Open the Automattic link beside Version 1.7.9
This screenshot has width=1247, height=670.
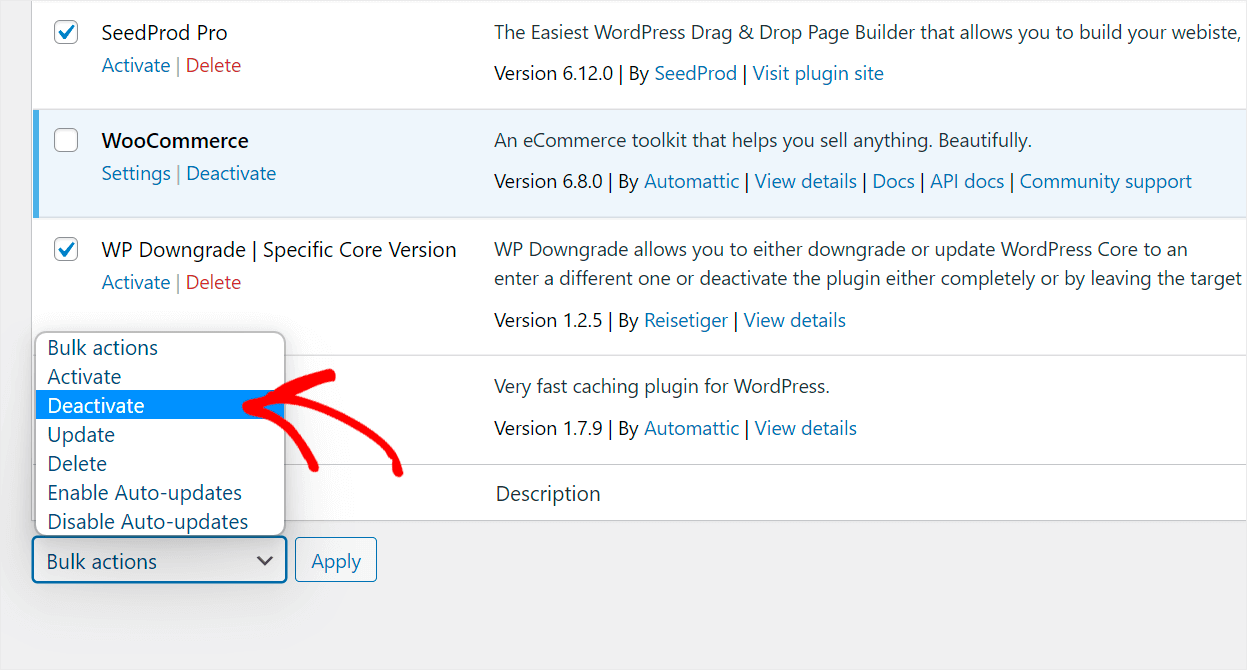(x=692, y=428)
